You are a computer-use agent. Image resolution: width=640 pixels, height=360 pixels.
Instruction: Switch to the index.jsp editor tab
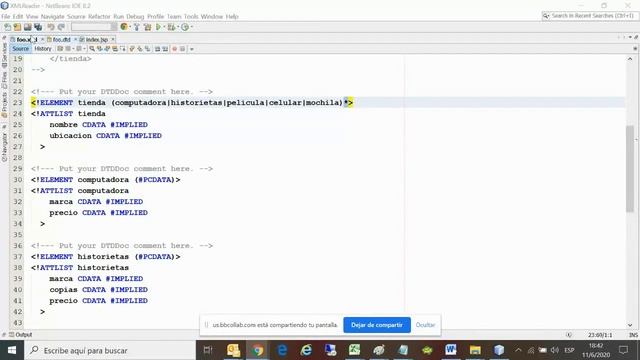96,40
